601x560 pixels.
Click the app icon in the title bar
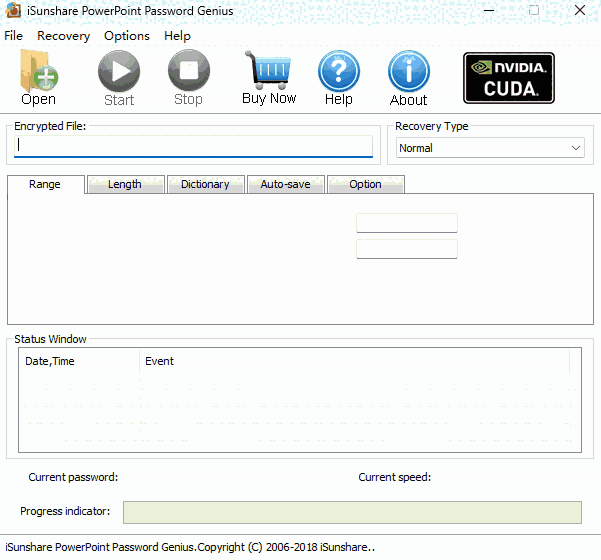pos(14,11)
